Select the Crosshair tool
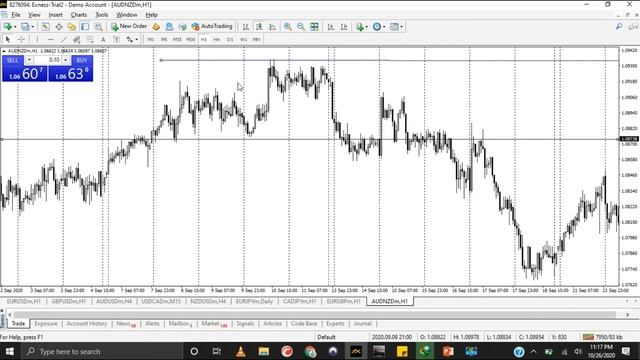The image size is (640, 360). point(21,40)
